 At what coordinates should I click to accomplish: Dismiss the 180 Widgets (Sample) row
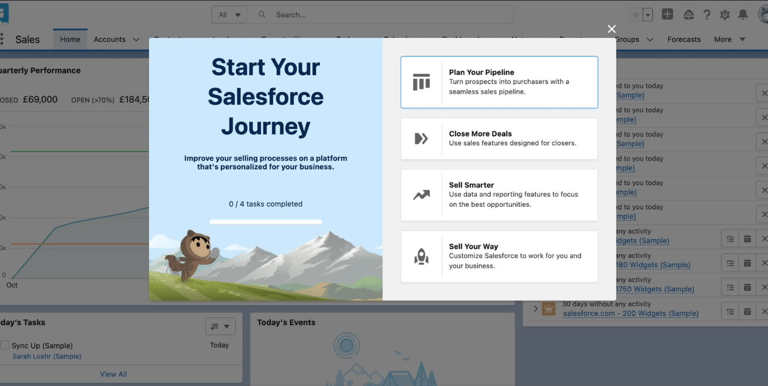point(763,263)
